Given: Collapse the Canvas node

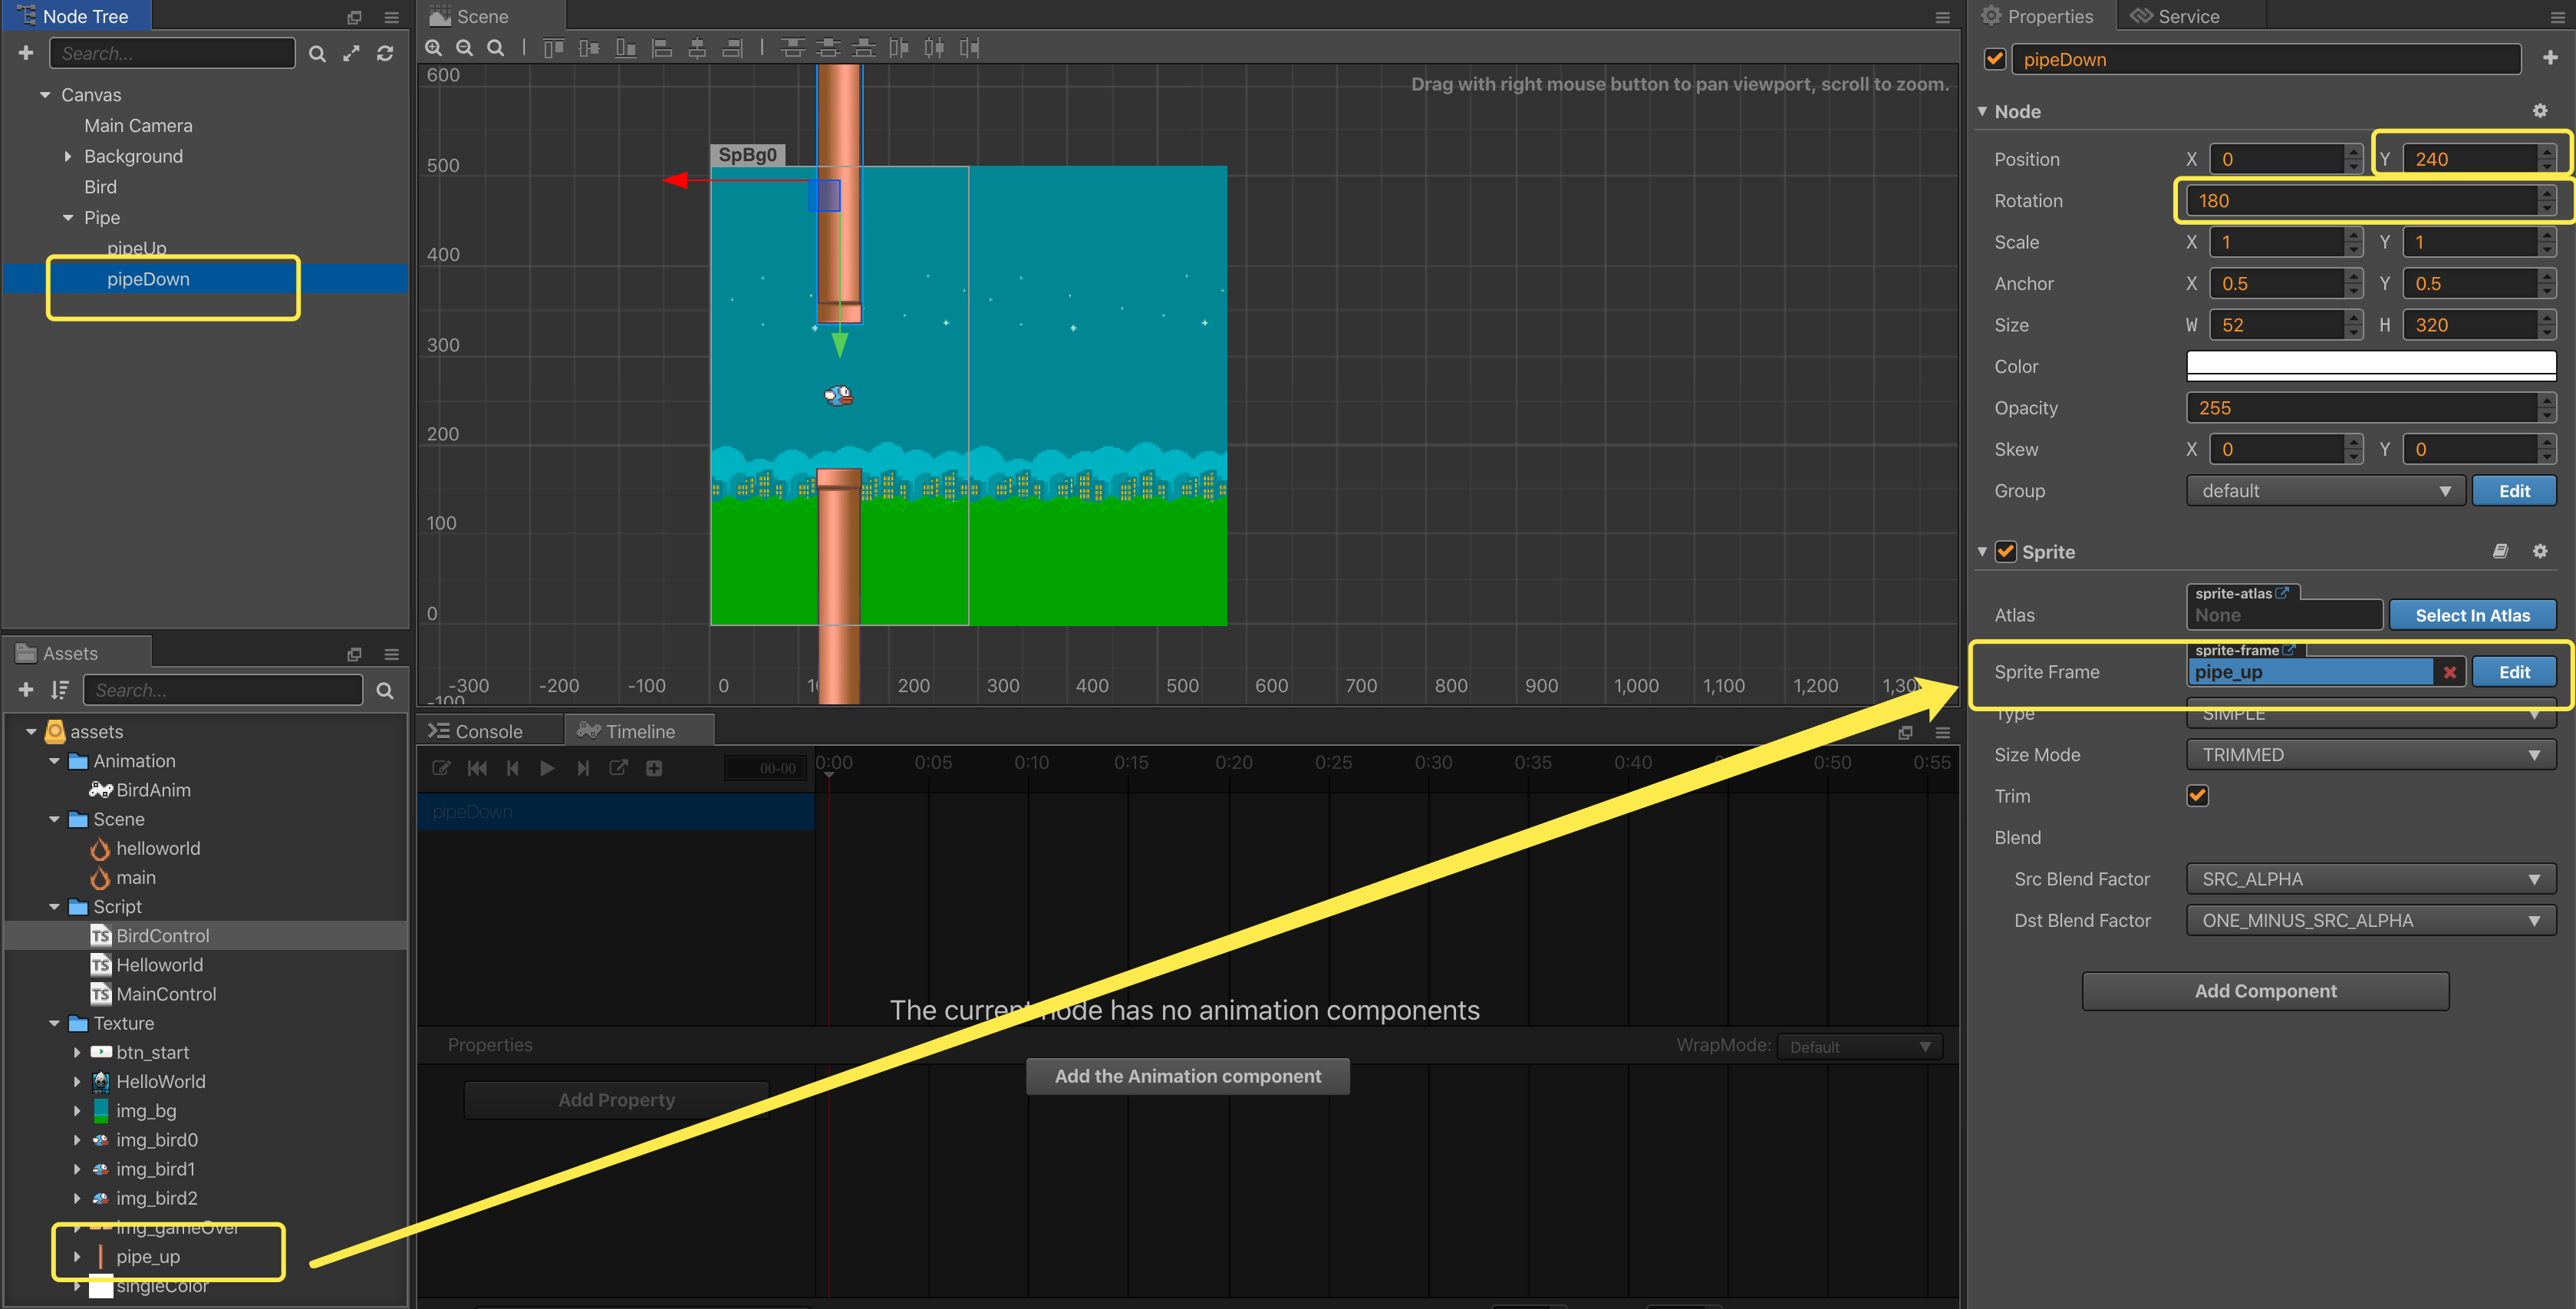Looking at the screenshot, I should pyautogui.click(x=45, y=95).
